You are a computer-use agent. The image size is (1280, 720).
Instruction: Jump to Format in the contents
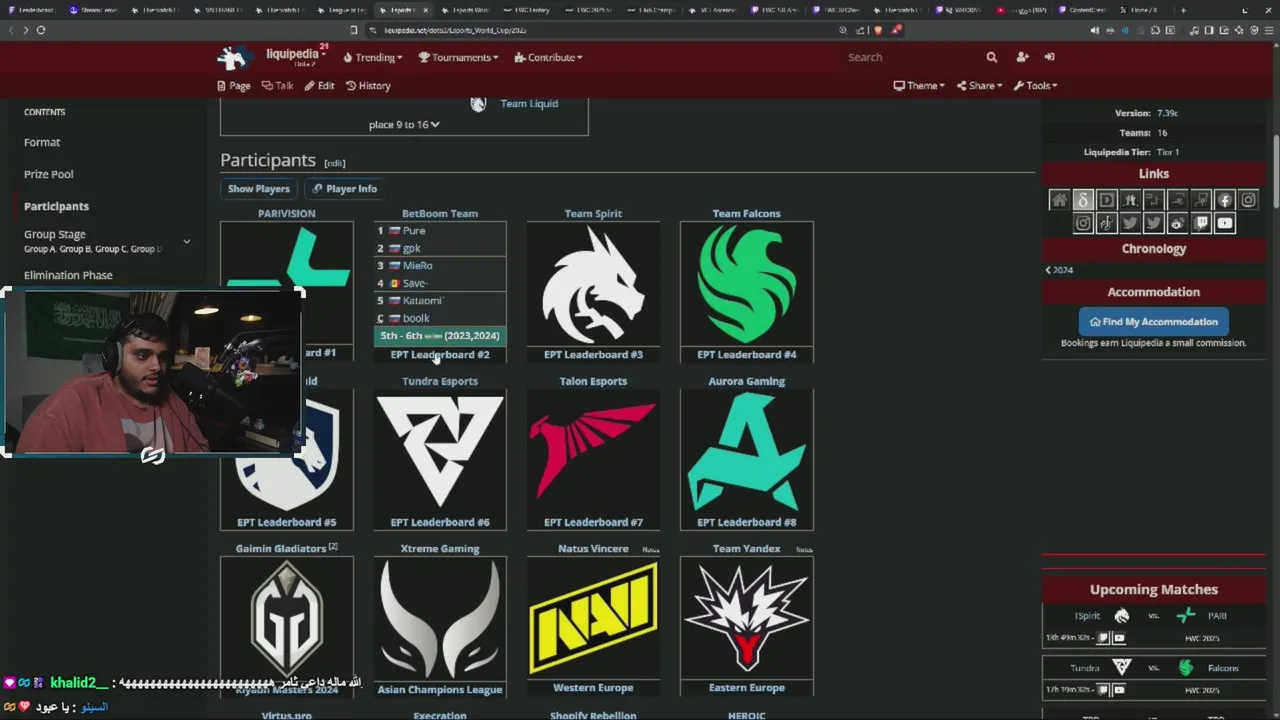[42, 142]
